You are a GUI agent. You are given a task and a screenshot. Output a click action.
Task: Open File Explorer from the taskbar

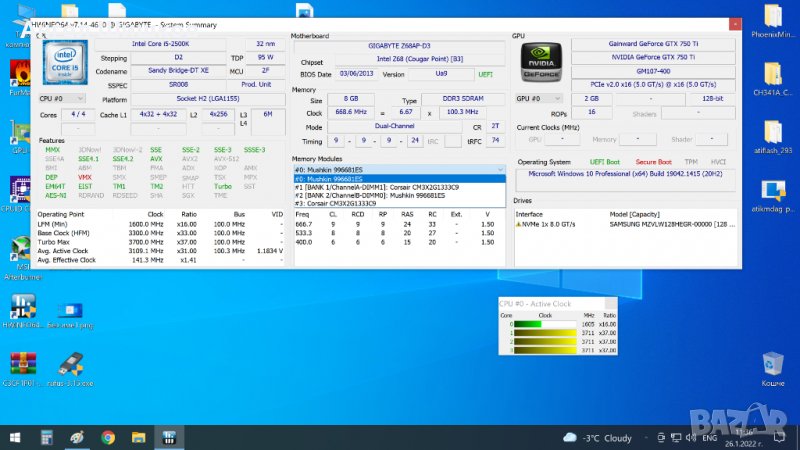click(x=139, y=437)
